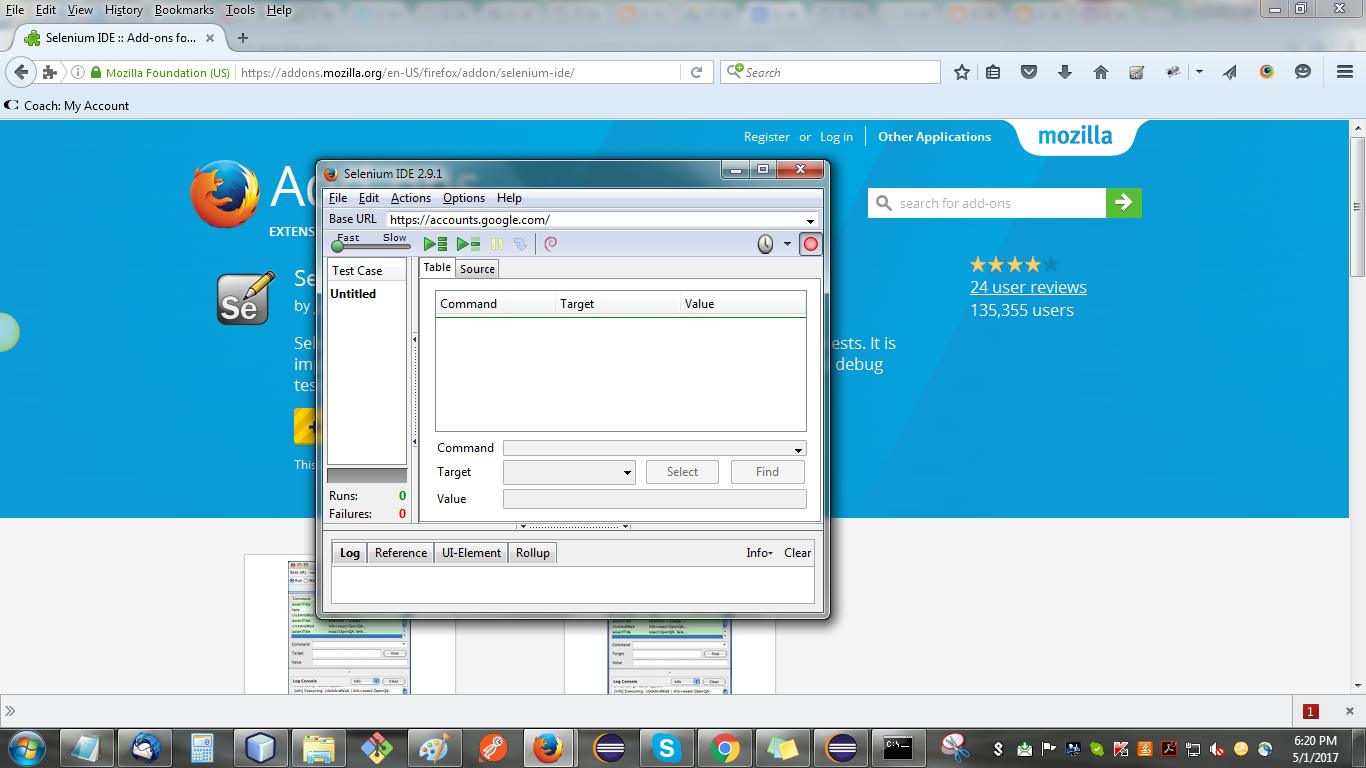The image size is (1366, 768).
Task: Click the rollup spiral icon in toolbar
Action: click(x=551, y=243)
